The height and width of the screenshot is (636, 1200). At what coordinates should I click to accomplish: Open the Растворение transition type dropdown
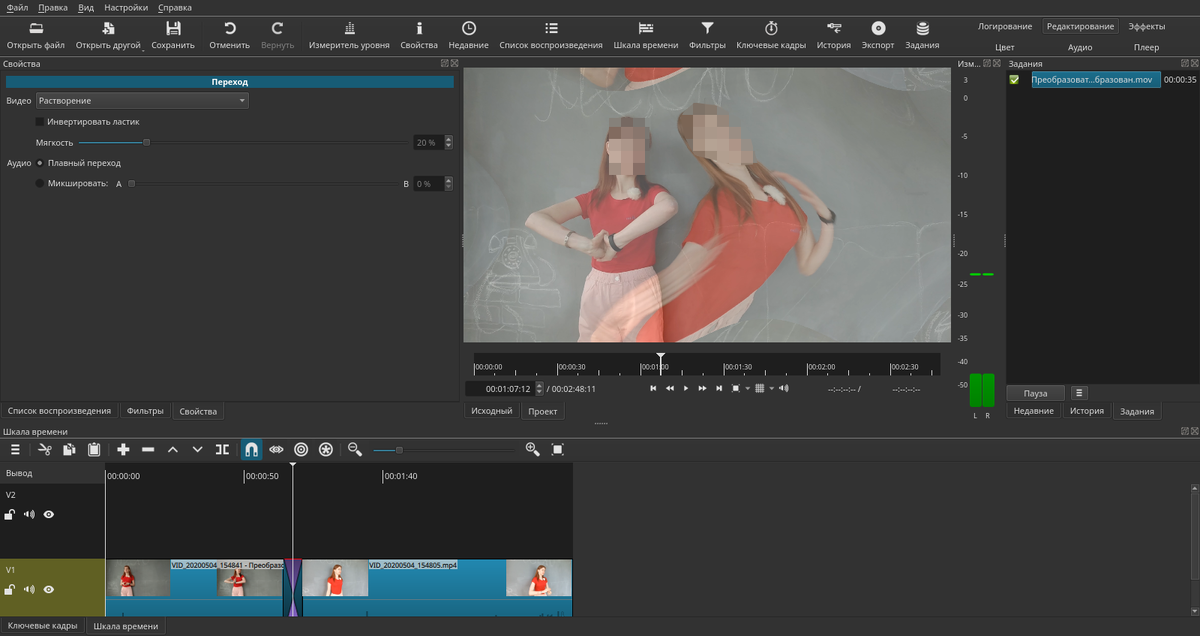tap(142, 100)
